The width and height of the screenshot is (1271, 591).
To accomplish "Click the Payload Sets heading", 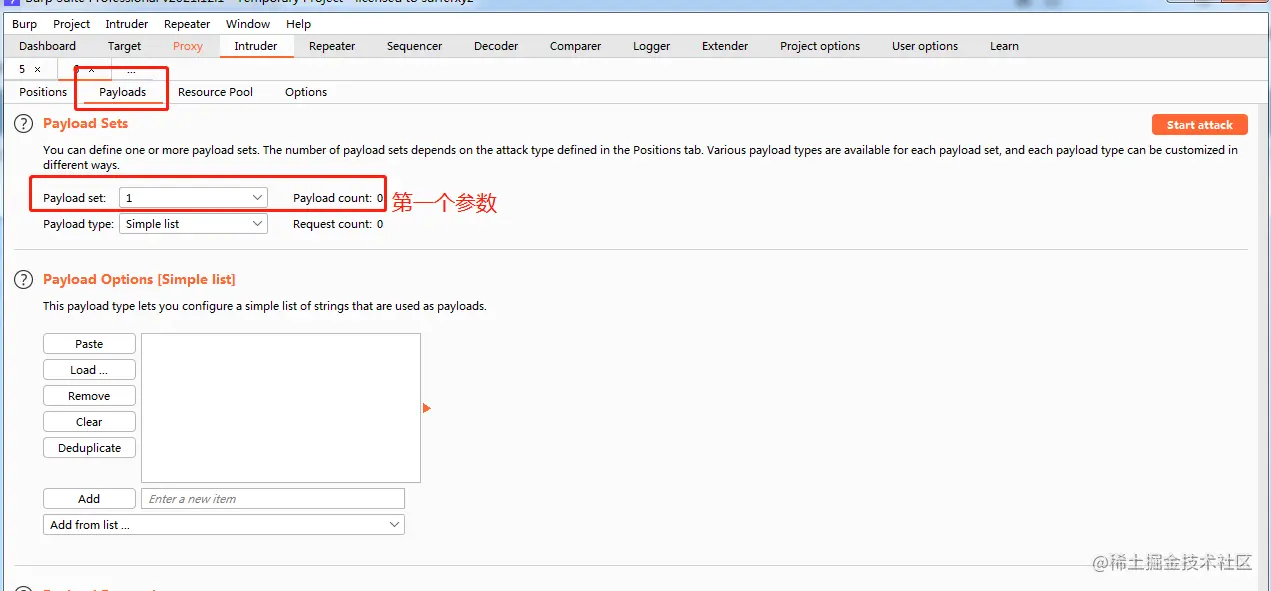I will coord(86,124).
